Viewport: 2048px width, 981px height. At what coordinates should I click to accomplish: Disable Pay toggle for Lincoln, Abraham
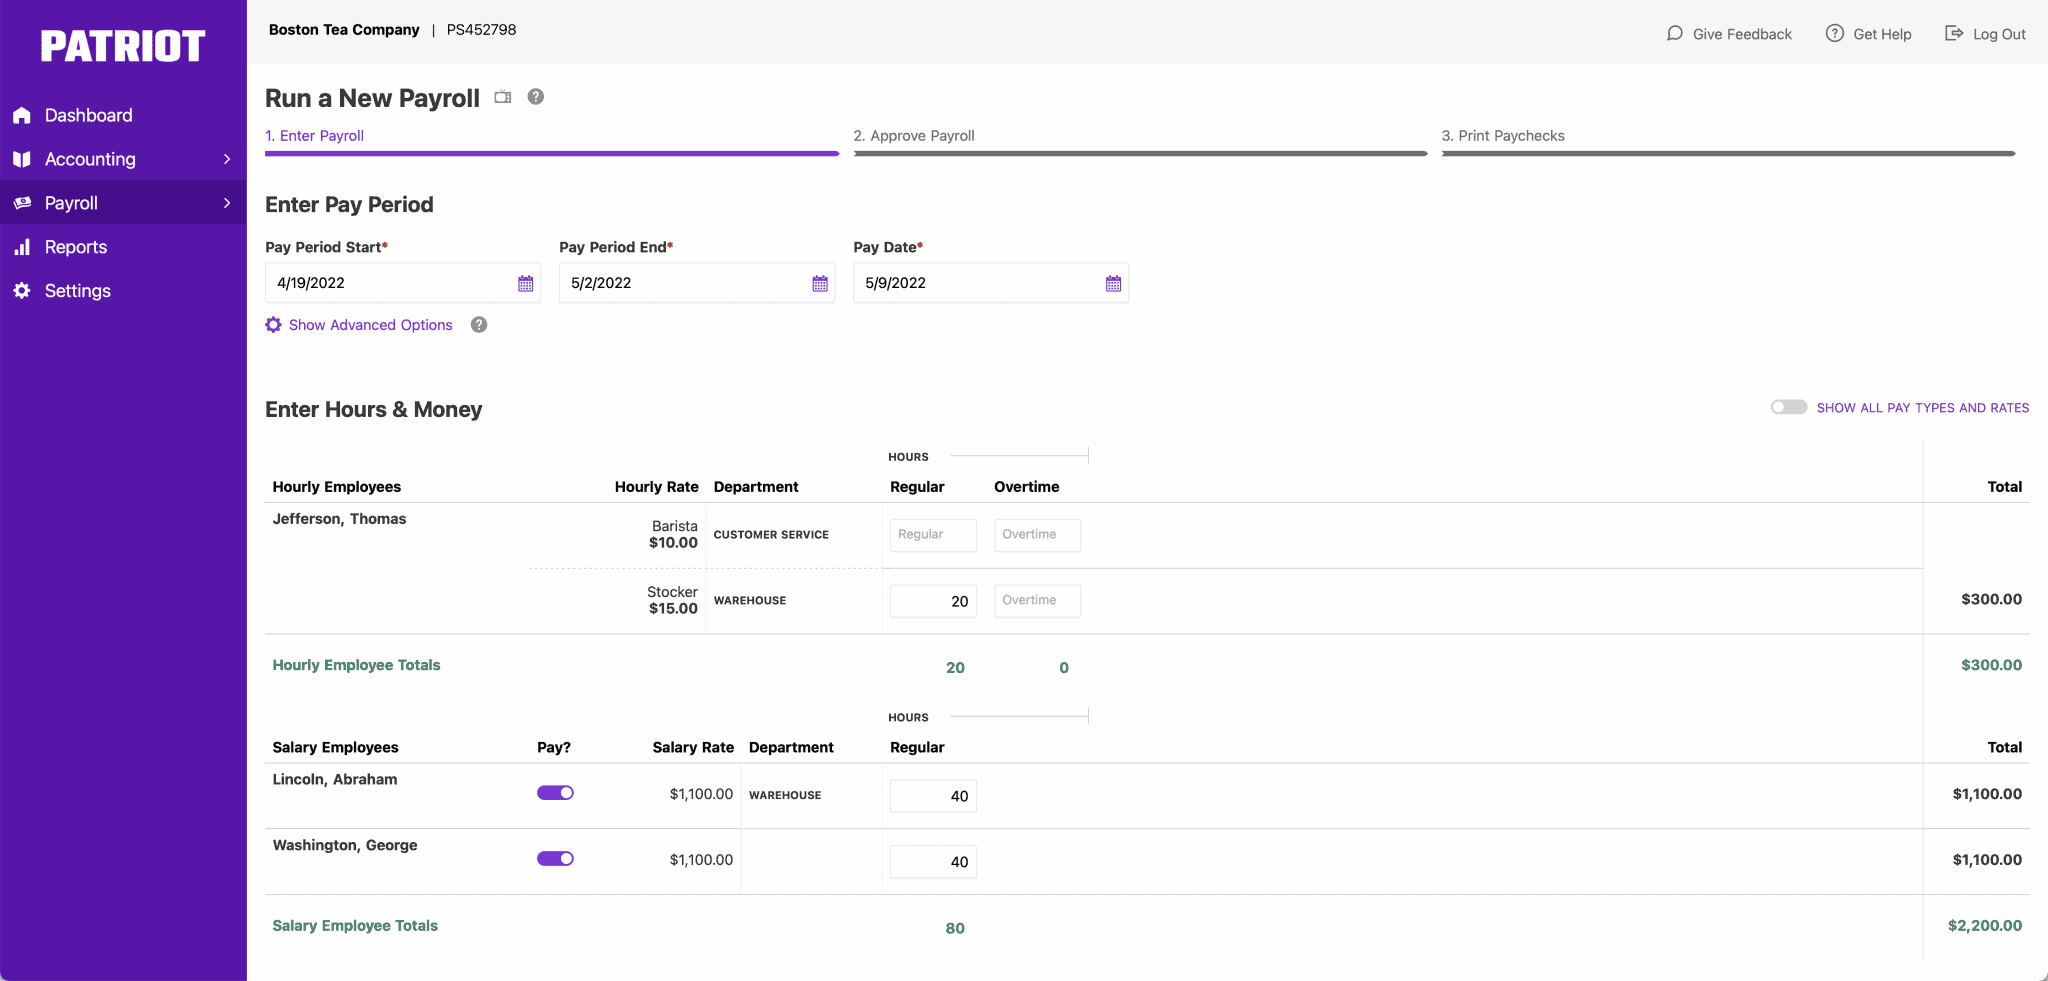coord(556,792)
